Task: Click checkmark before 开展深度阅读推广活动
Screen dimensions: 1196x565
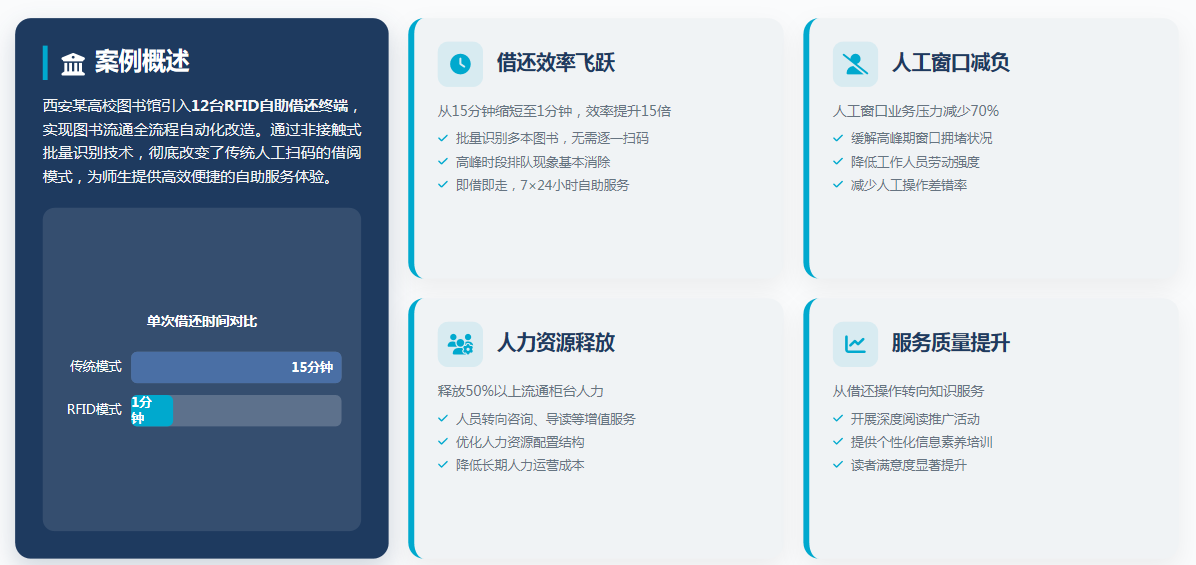Action: point(838,419)
